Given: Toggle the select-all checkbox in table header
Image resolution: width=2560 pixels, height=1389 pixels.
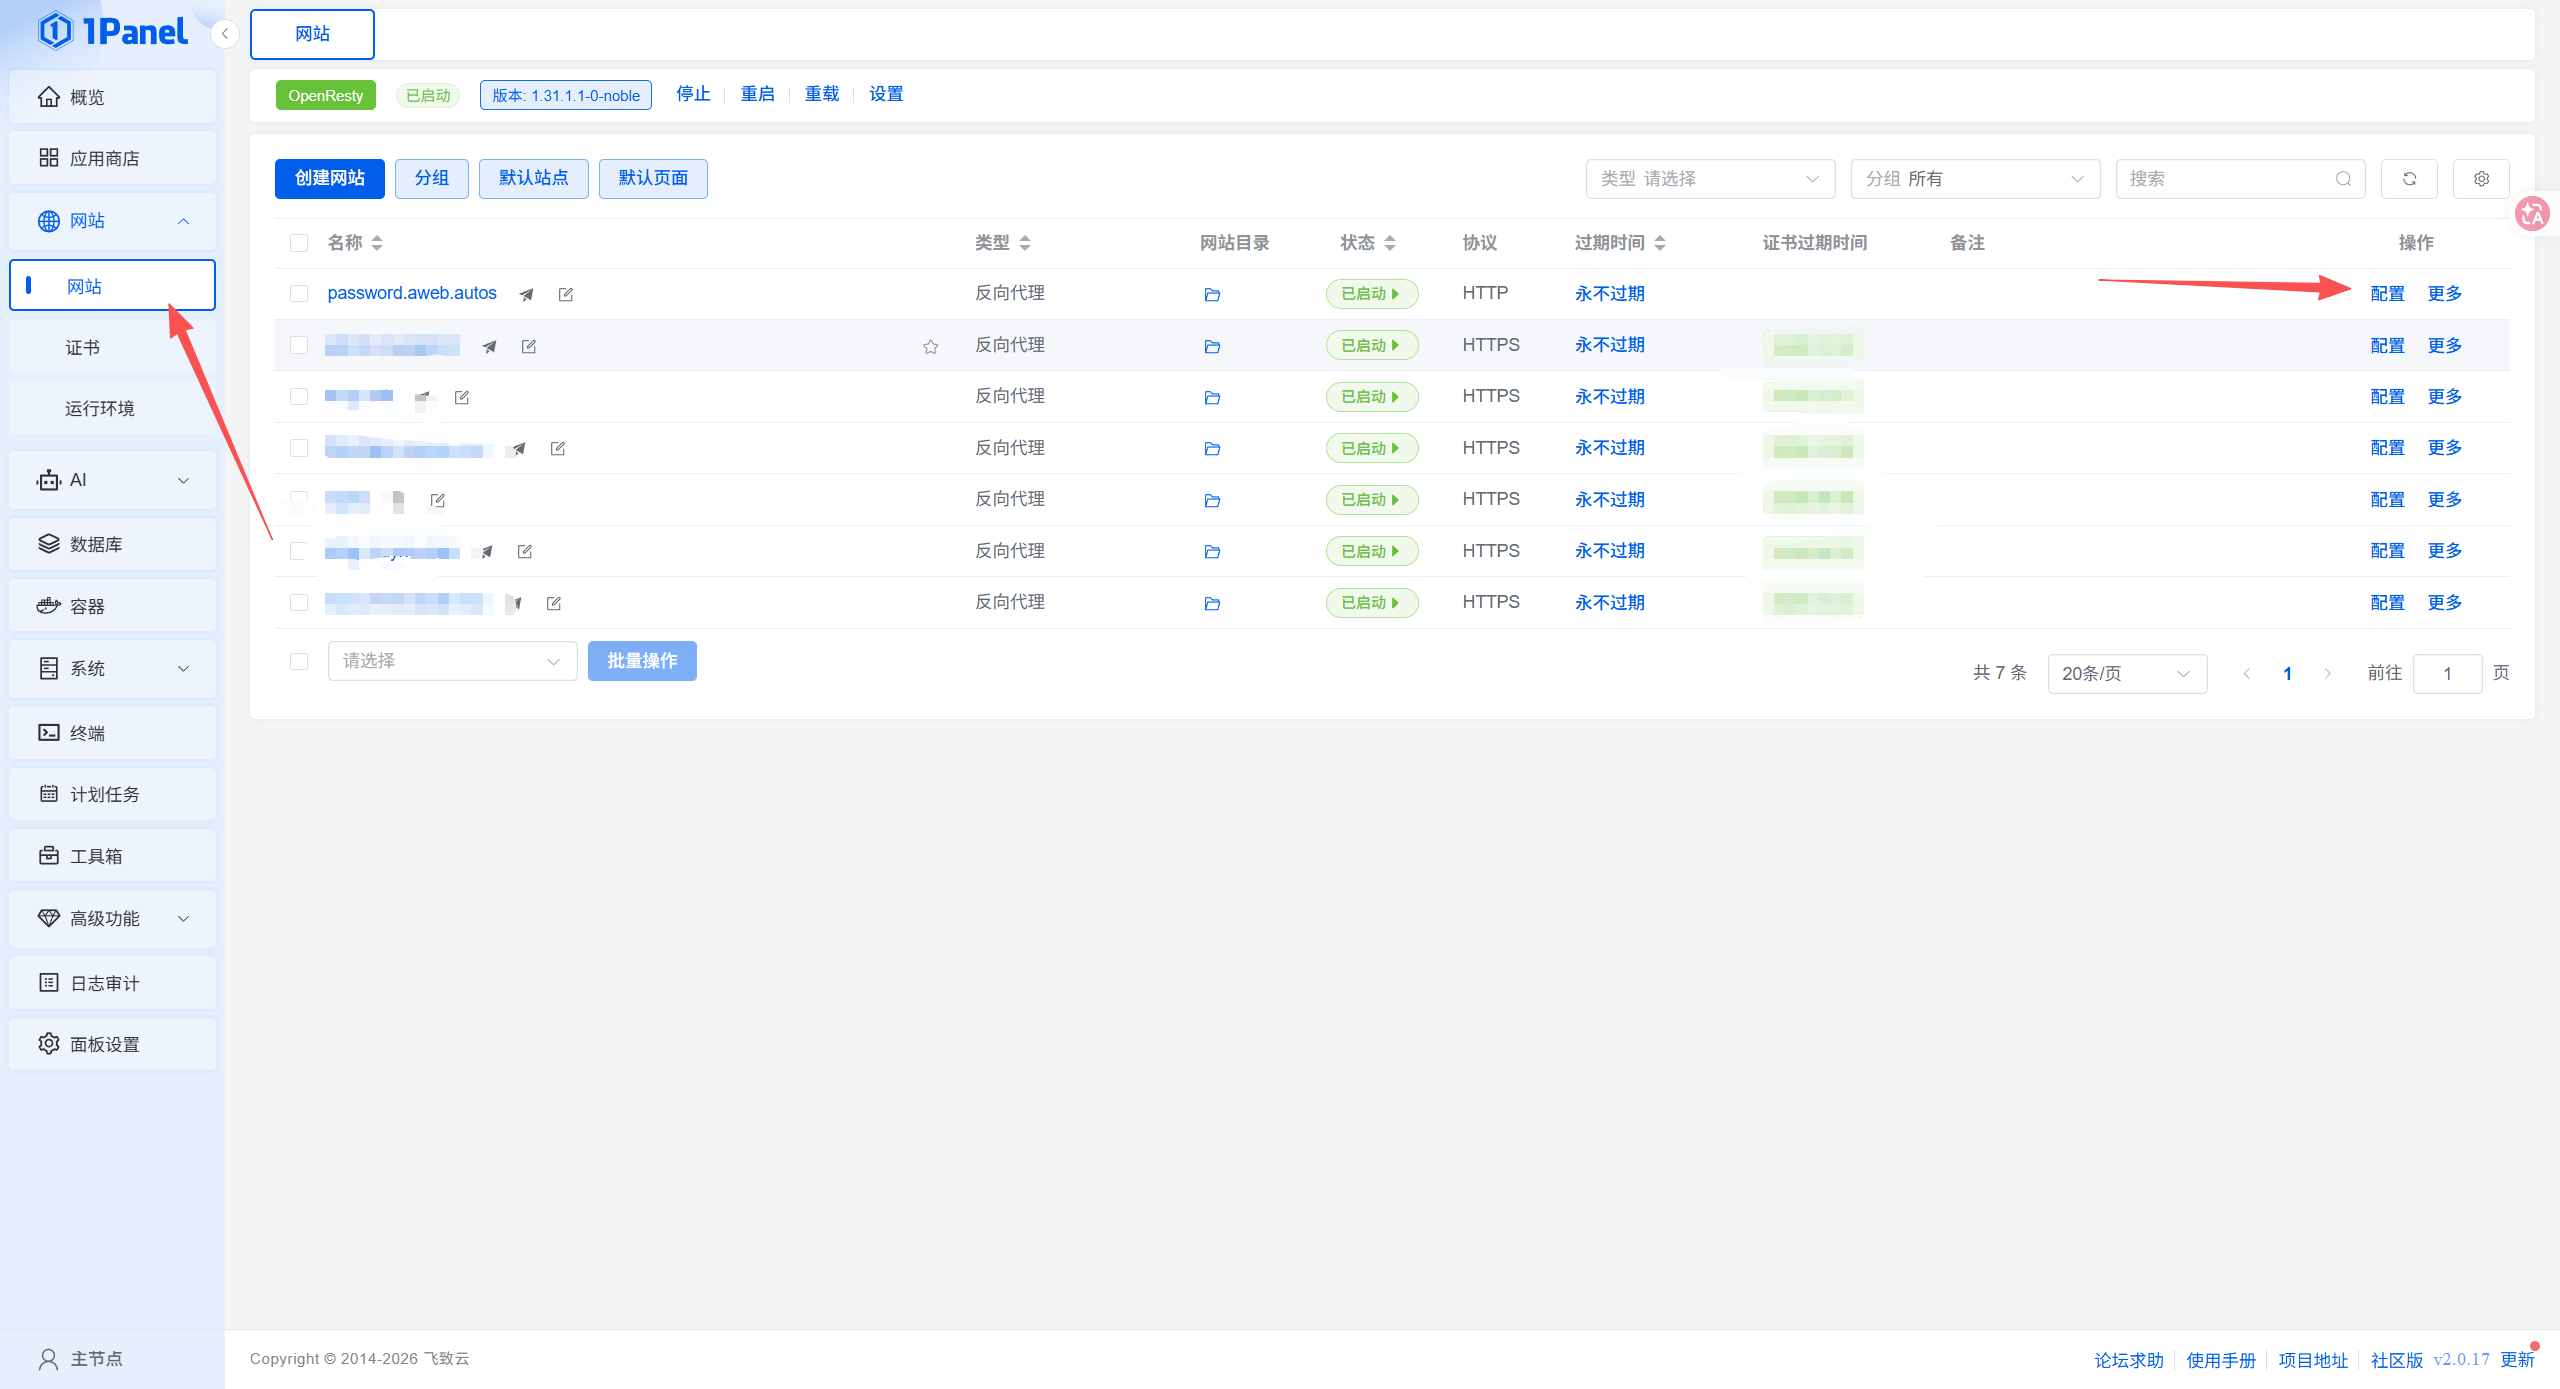Looking at the screenshot, I should 298,243.
